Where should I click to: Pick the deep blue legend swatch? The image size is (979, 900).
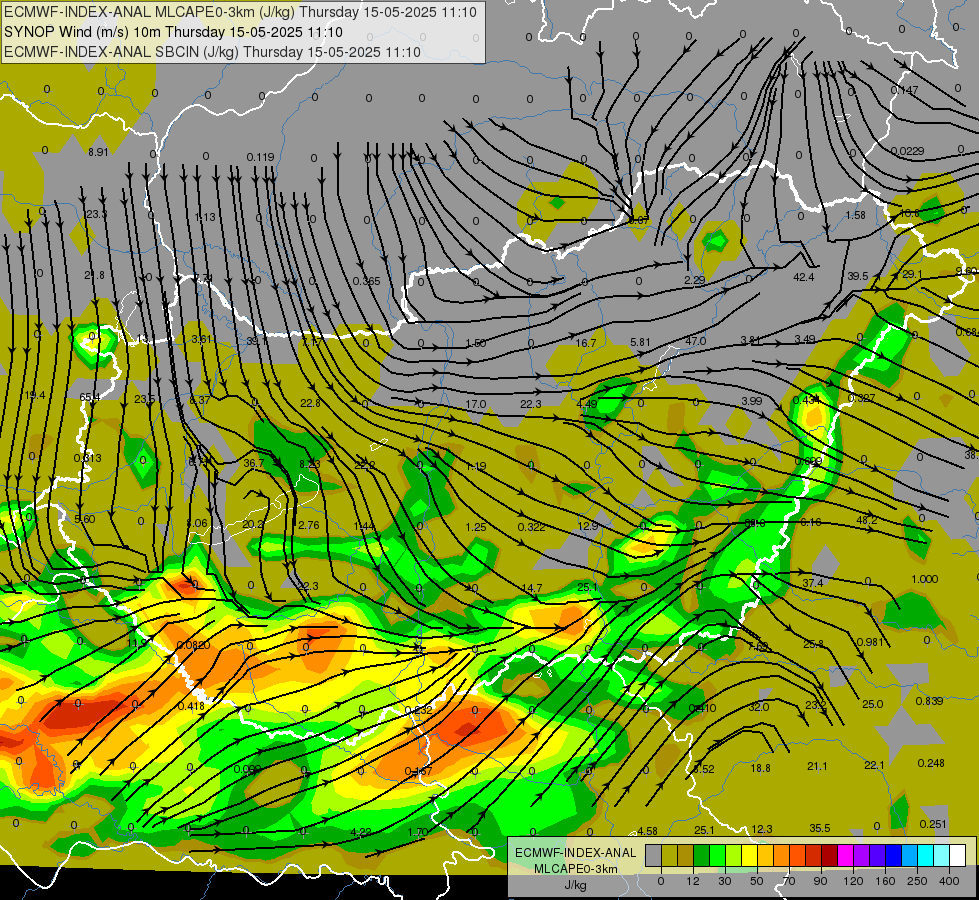coord(893,855)
